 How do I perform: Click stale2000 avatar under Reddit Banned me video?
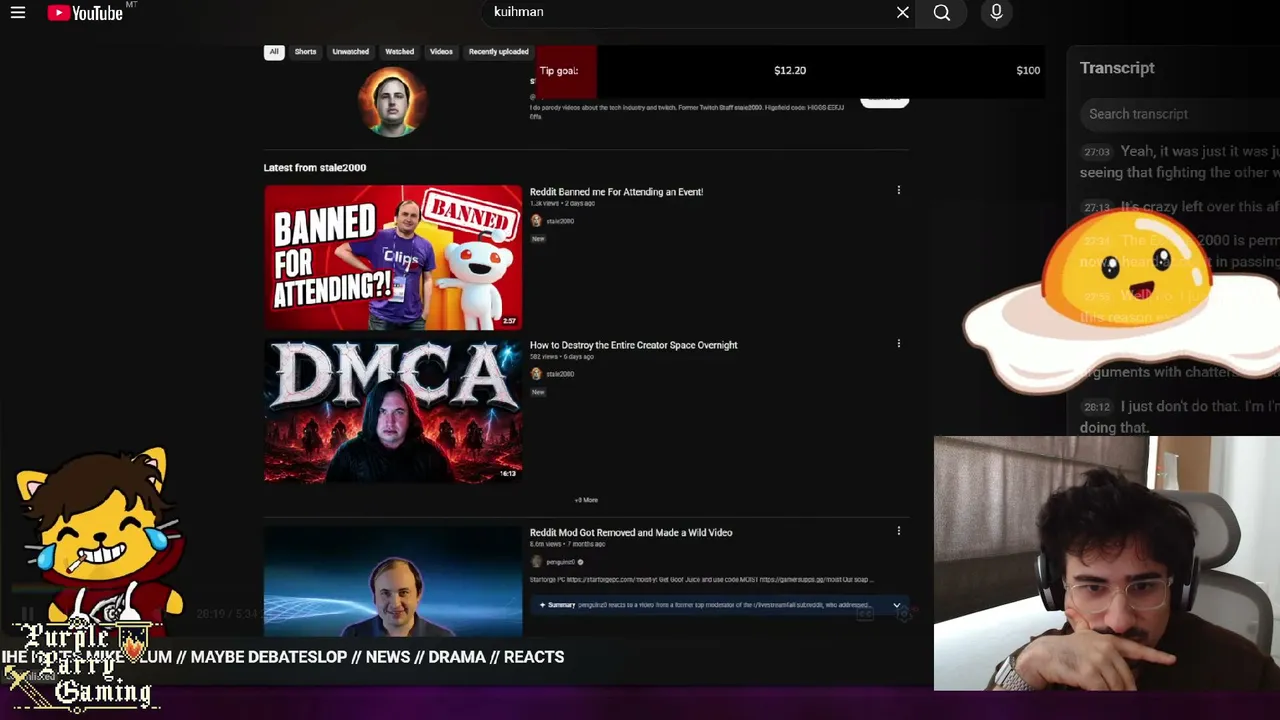click(x=536, y=221)
